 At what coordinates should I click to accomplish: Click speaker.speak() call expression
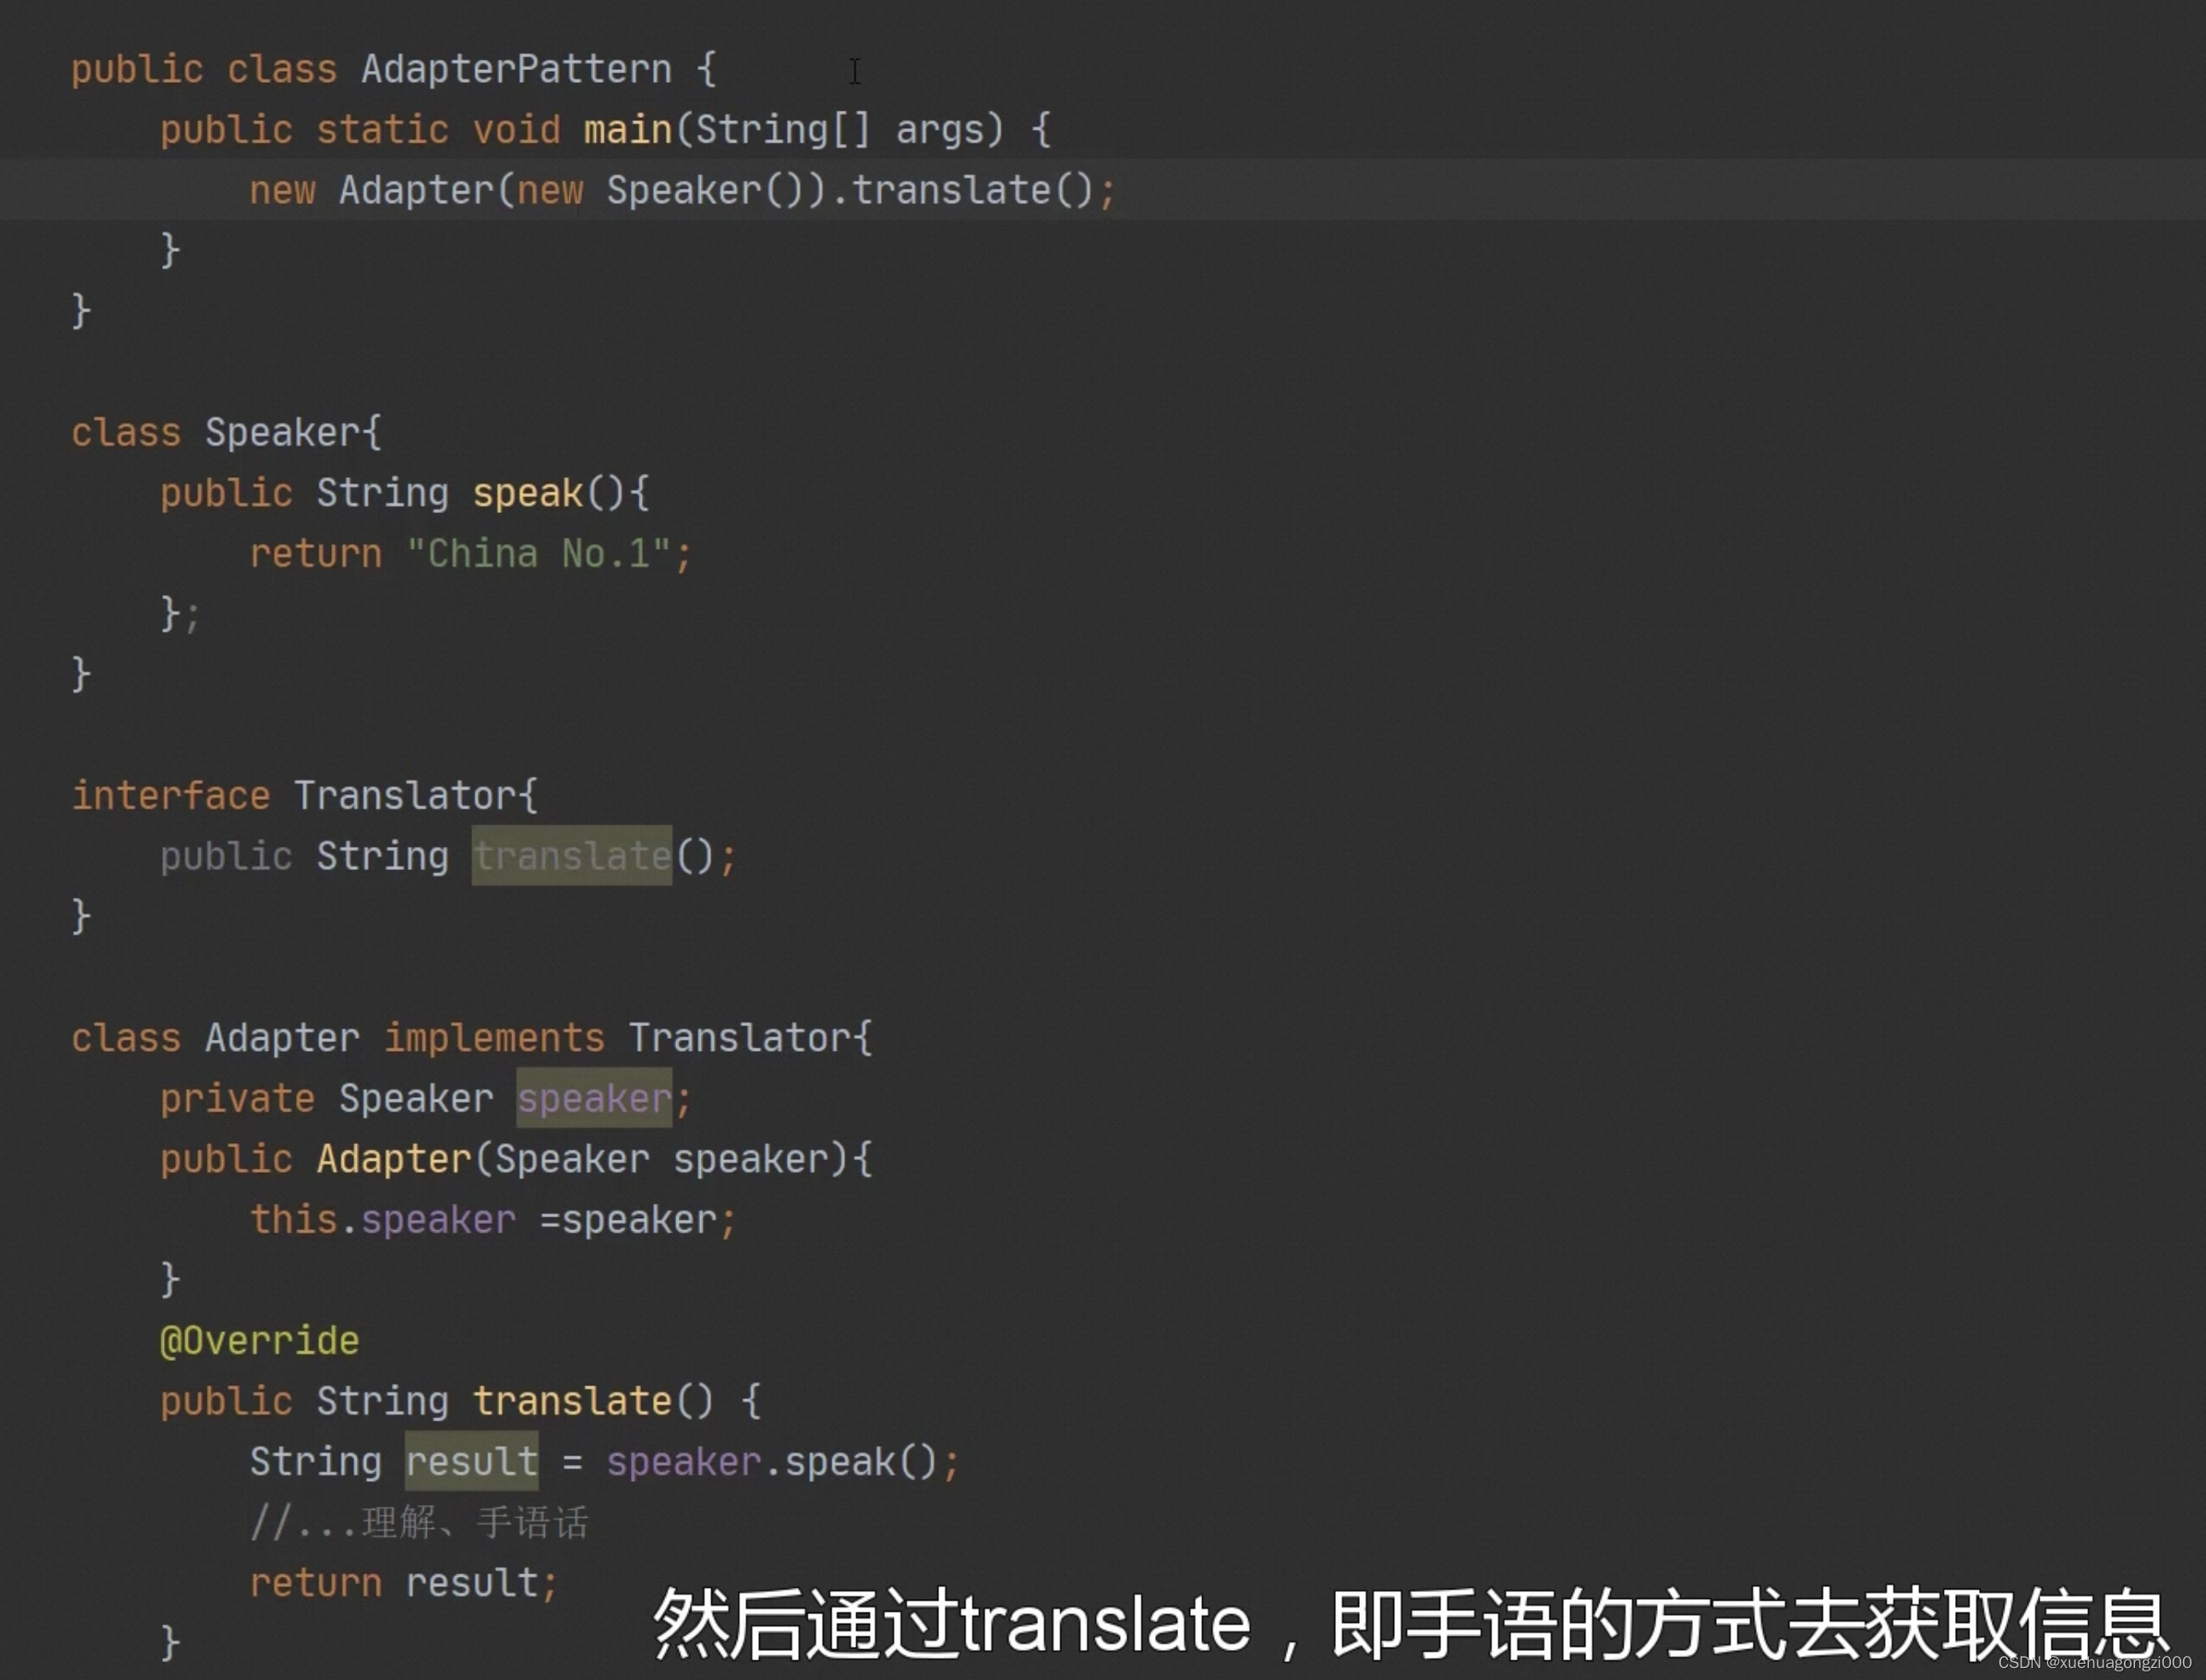pos(771,1462)
